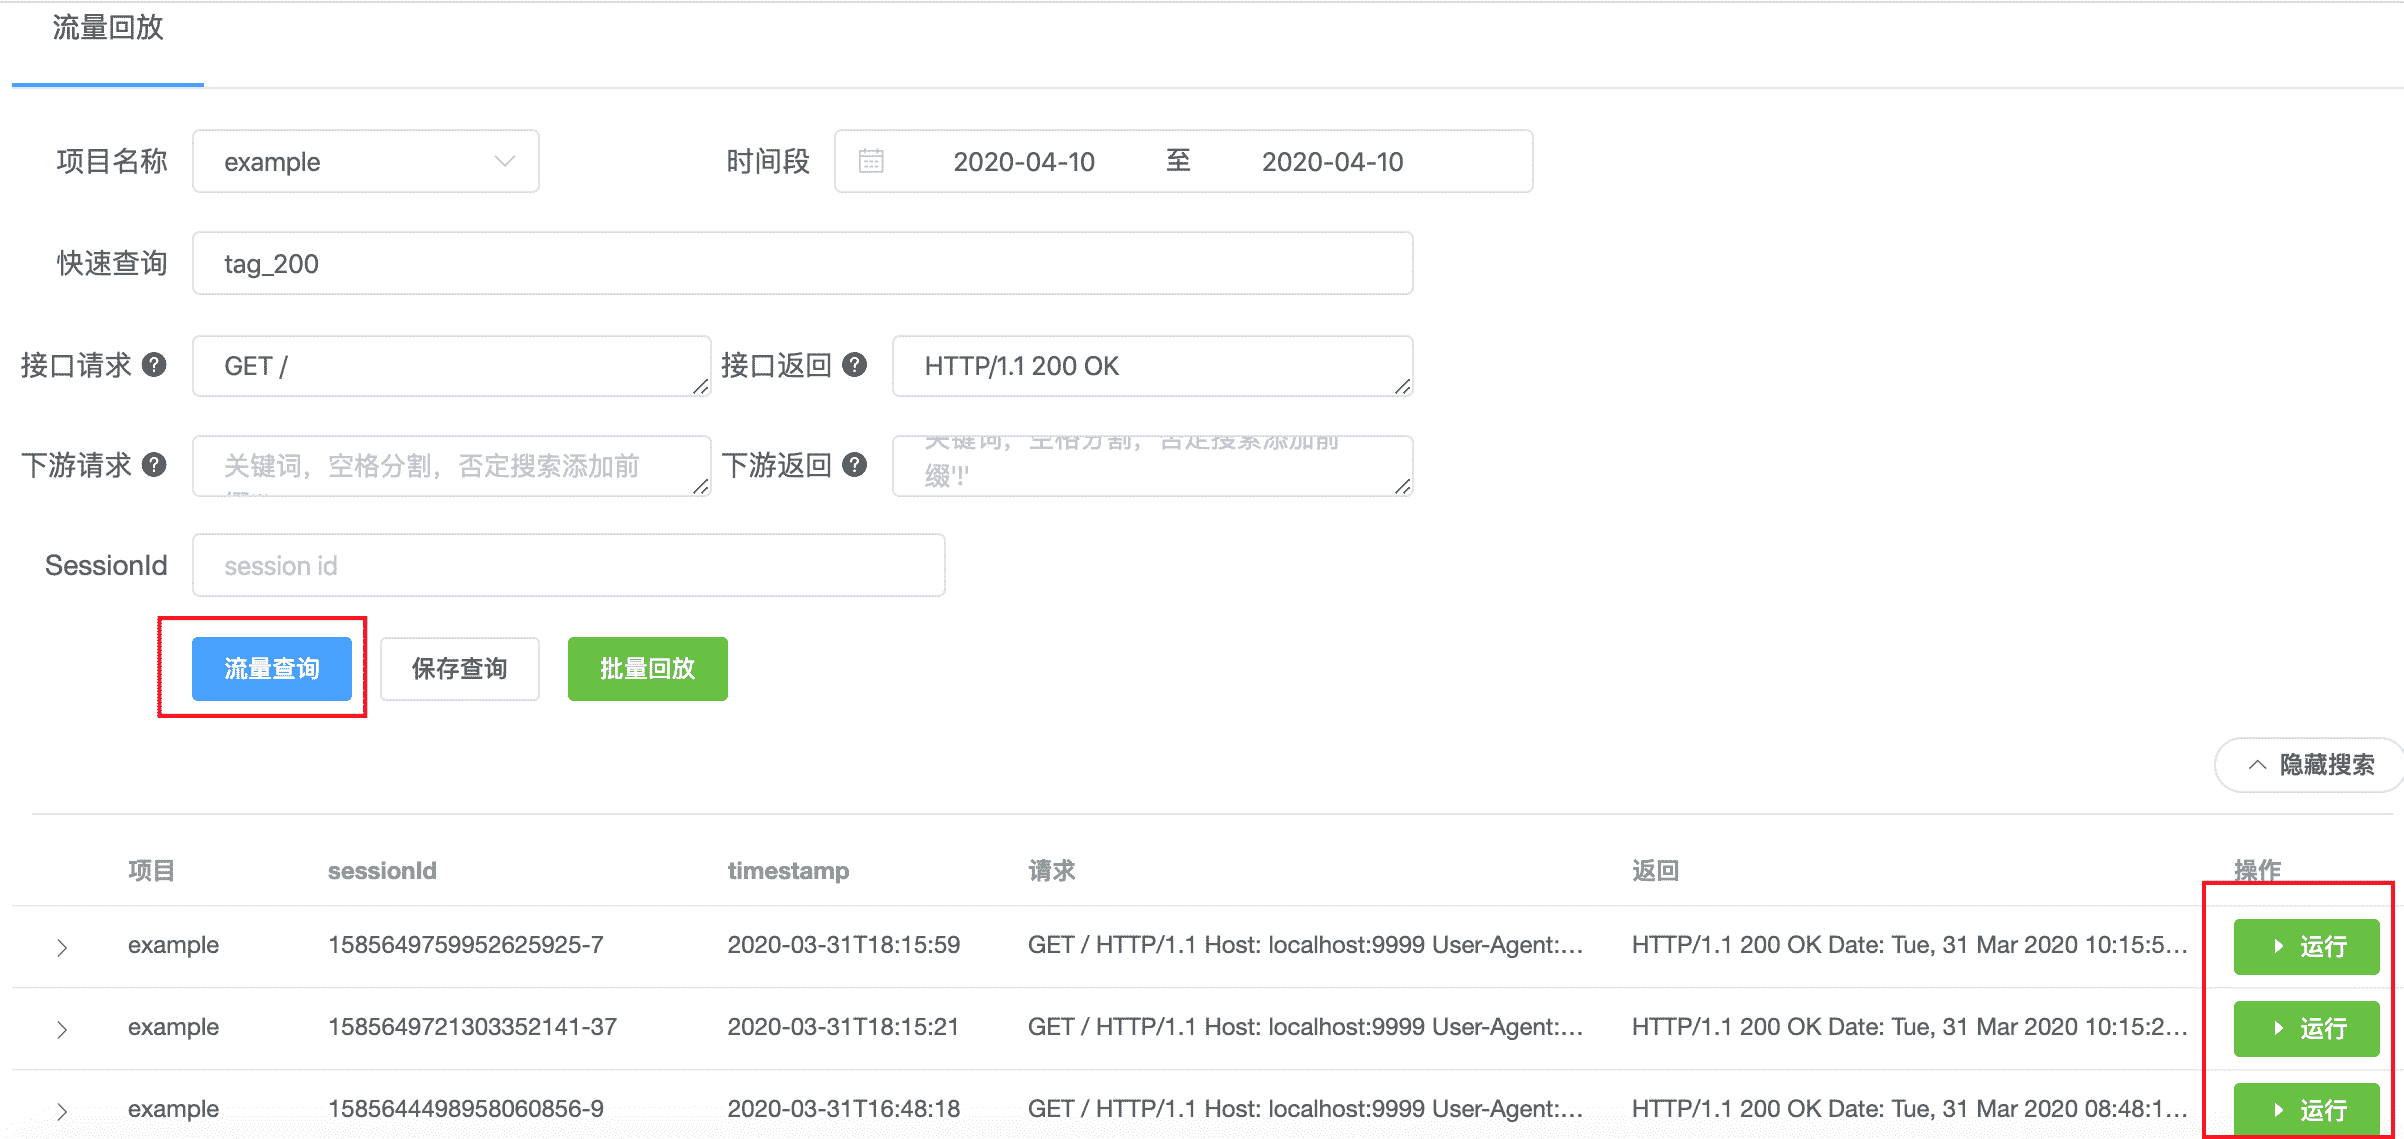
Task: Click the start date 2020-04-10
Action: pyautogui.click(x=1024, y=161)
